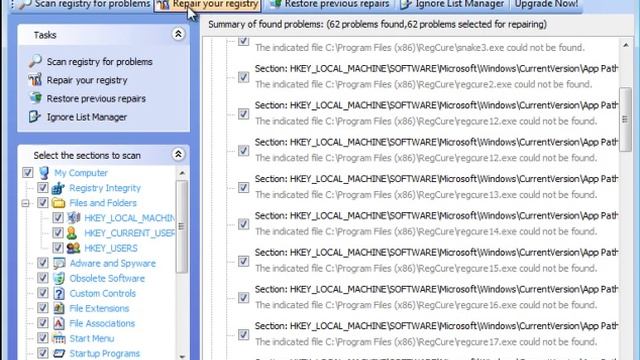The image size is (640, 360).
Task: Click Scan registry for problems link in Tasks
Action: point(99,62)
